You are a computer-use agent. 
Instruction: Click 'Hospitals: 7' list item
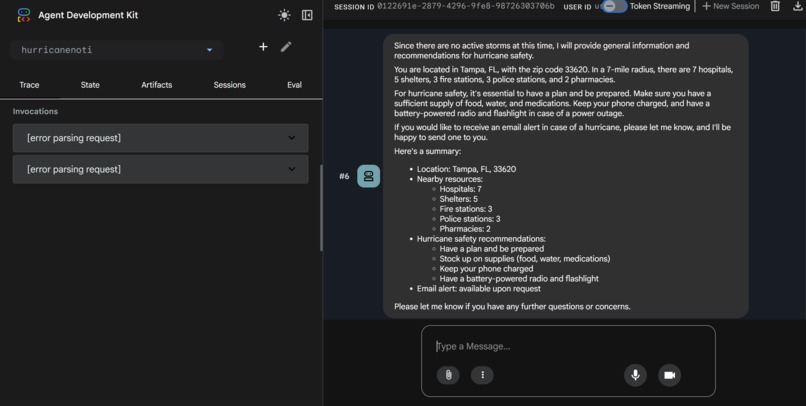coord(461,189)
